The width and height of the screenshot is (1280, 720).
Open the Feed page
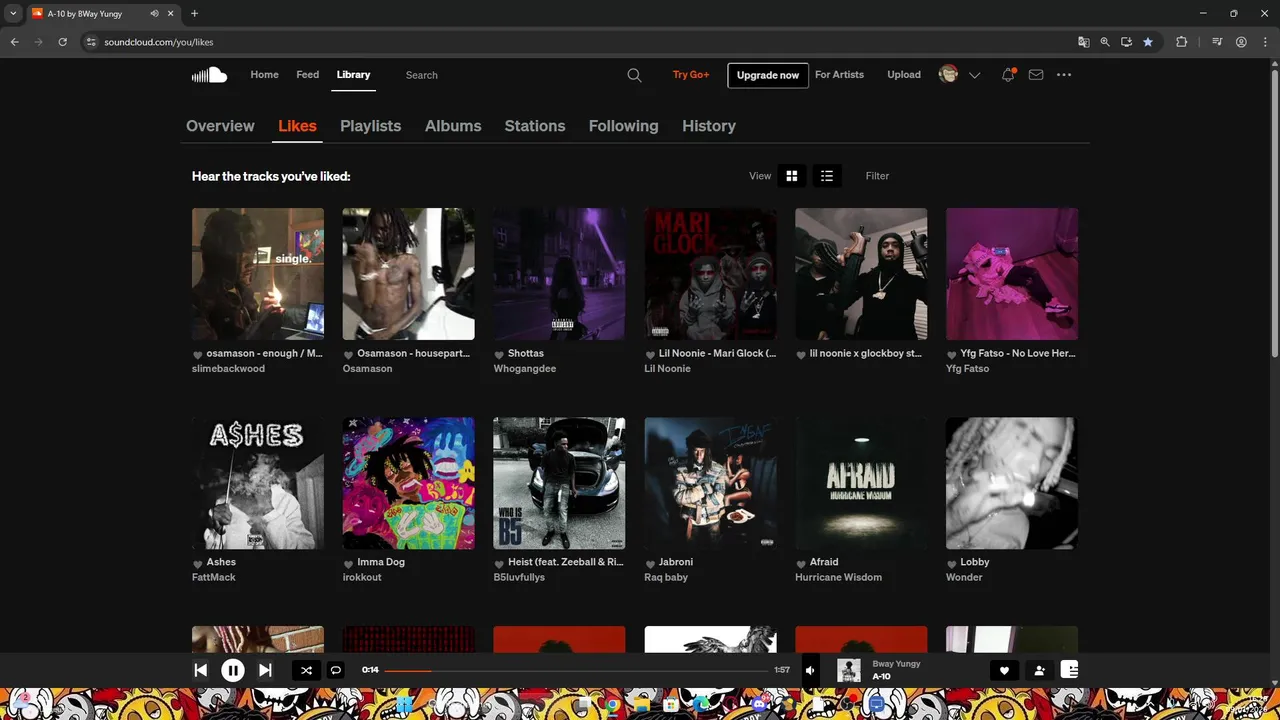[x=308, y=75]
